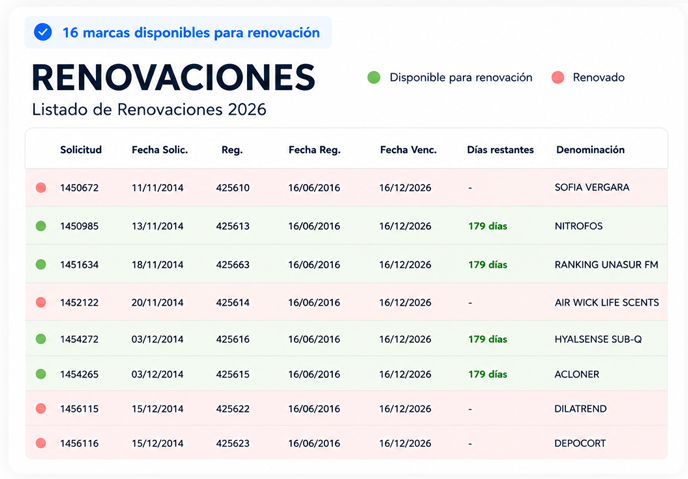Select the red status dot for DEPOCORT
This screenshot has height=479, width=688.
(x=41, y=443)
